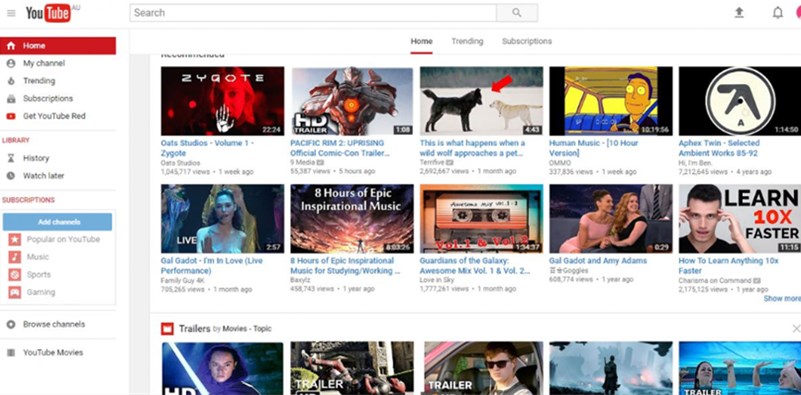Open the upload arrow icon
Screen dimensions: 801x395
click(x=739, y=13)
